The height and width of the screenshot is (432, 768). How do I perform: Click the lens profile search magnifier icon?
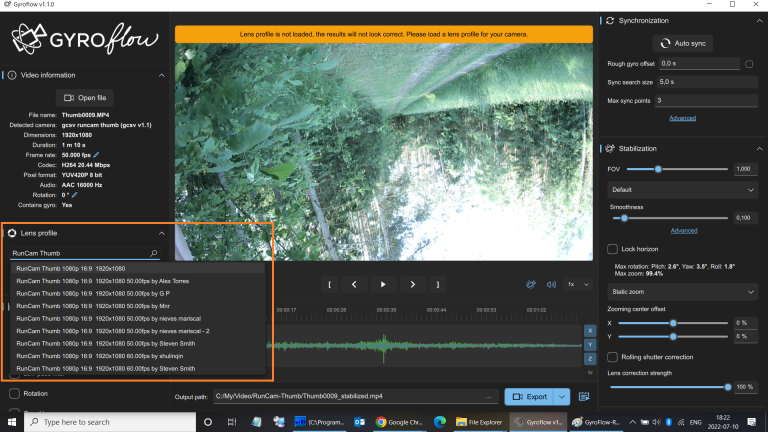tap(153, 253)
